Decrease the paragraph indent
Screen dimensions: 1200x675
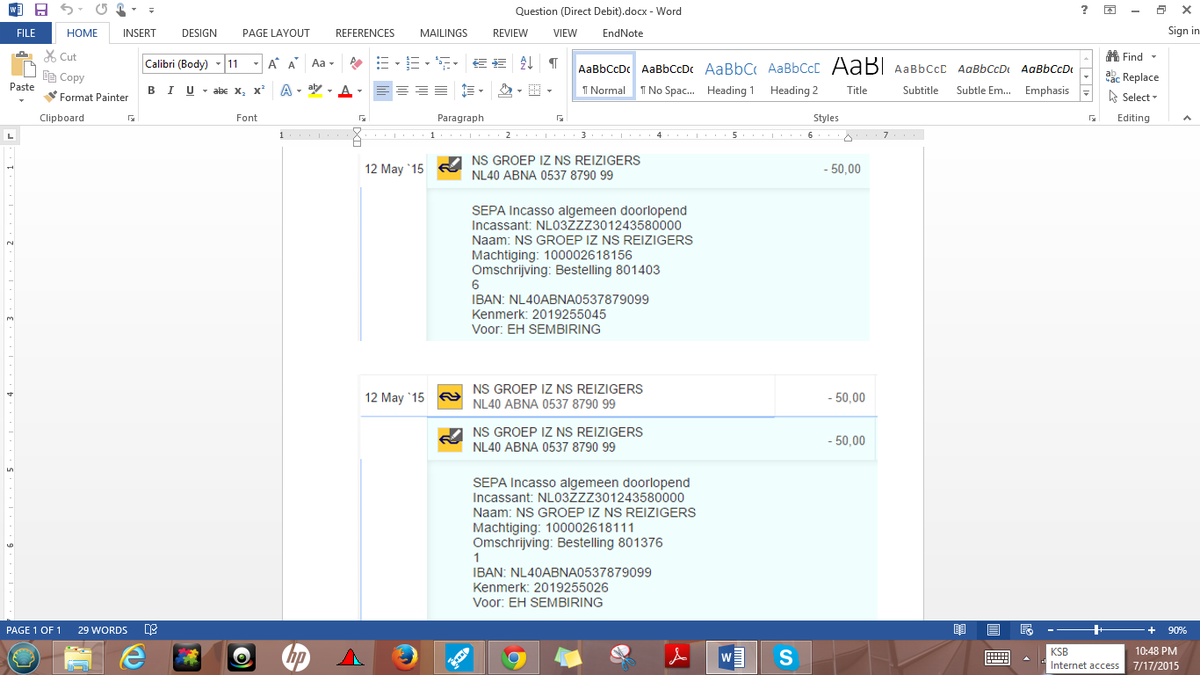pos(479,64)
